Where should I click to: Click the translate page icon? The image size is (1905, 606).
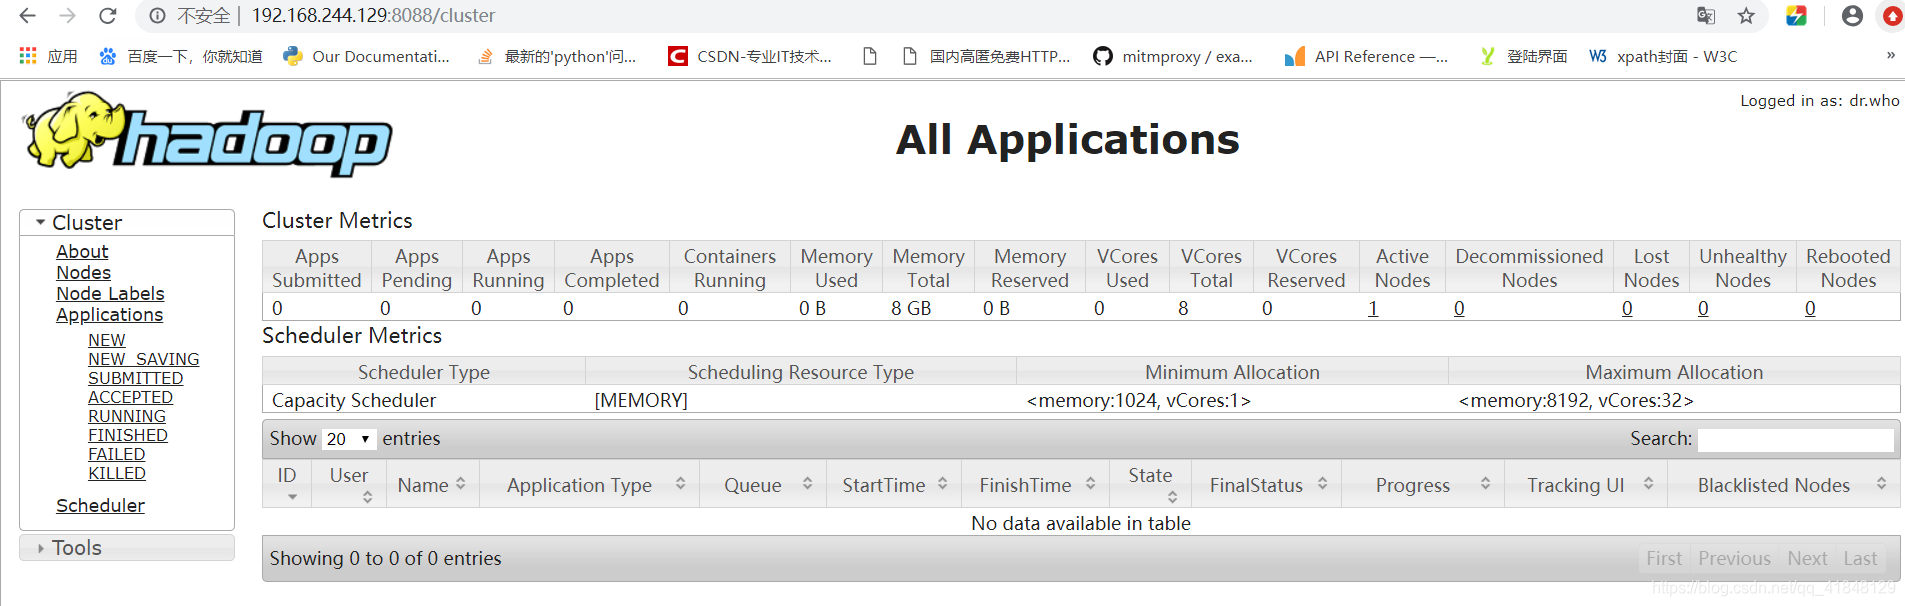[1706, 16]
